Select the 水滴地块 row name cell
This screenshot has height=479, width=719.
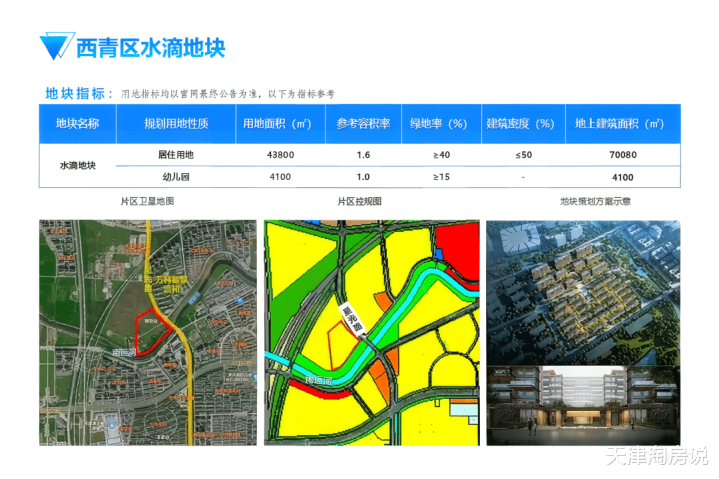(77, 165)
